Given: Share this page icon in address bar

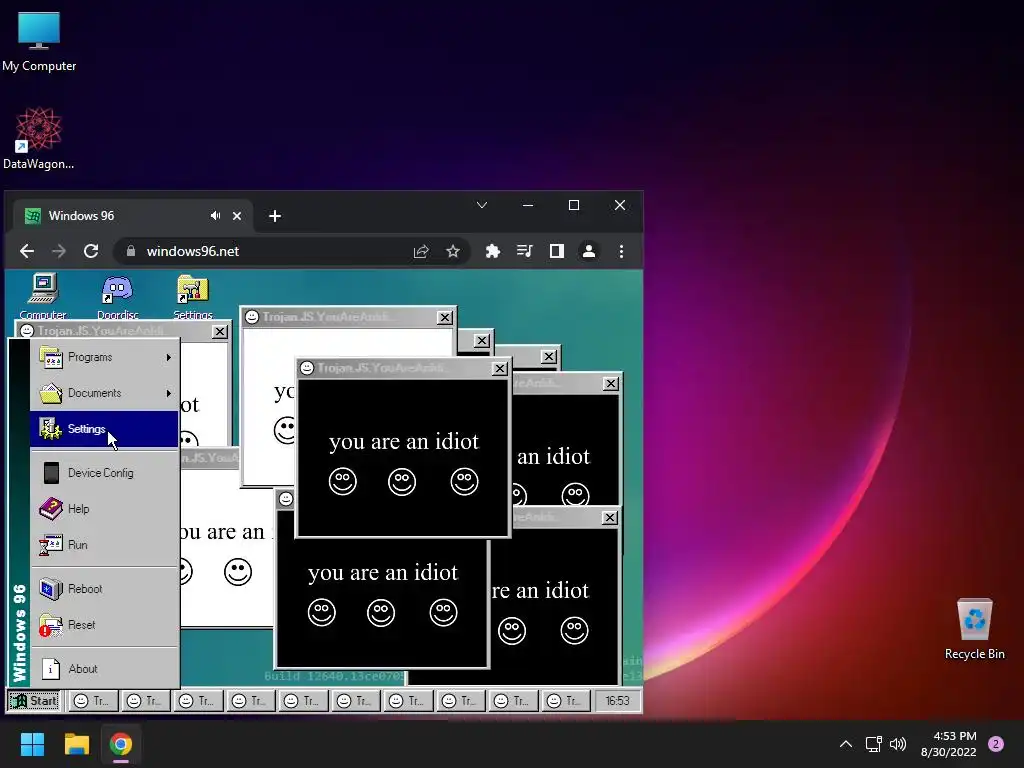Looking at the screenshot, I should coord(421,251).
